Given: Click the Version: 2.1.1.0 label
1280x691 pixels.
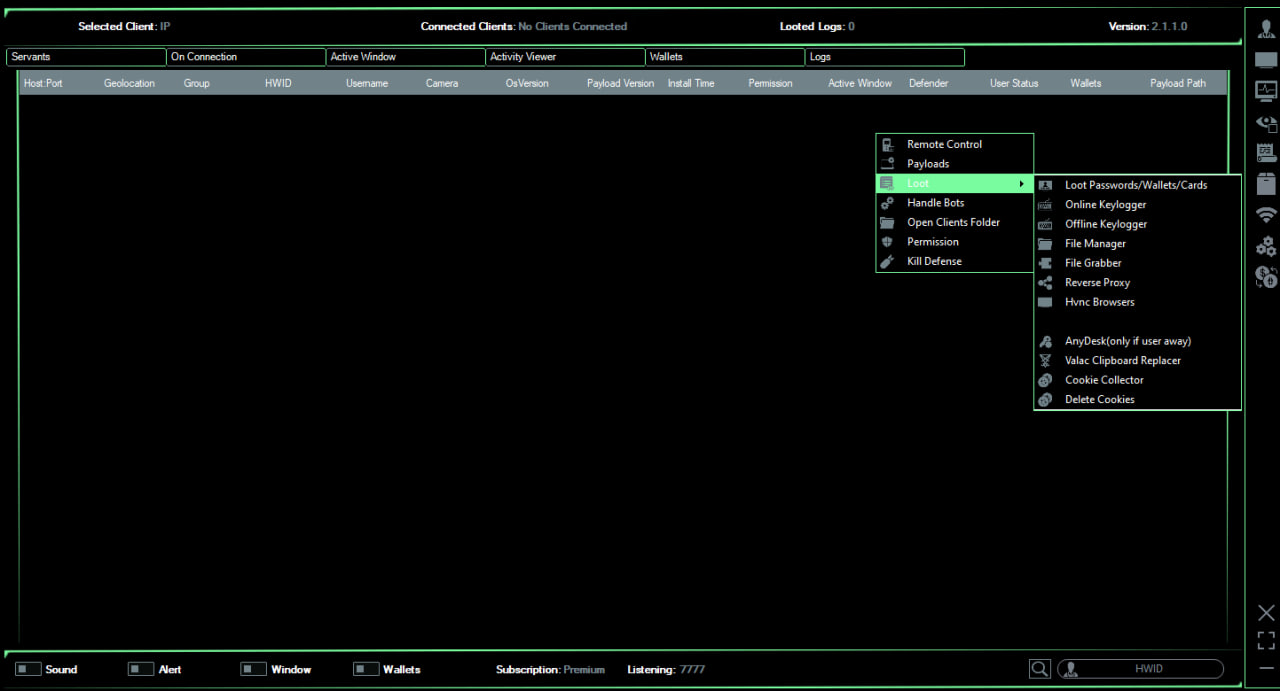Looking at the screenshot, I should click(1148, 26).
